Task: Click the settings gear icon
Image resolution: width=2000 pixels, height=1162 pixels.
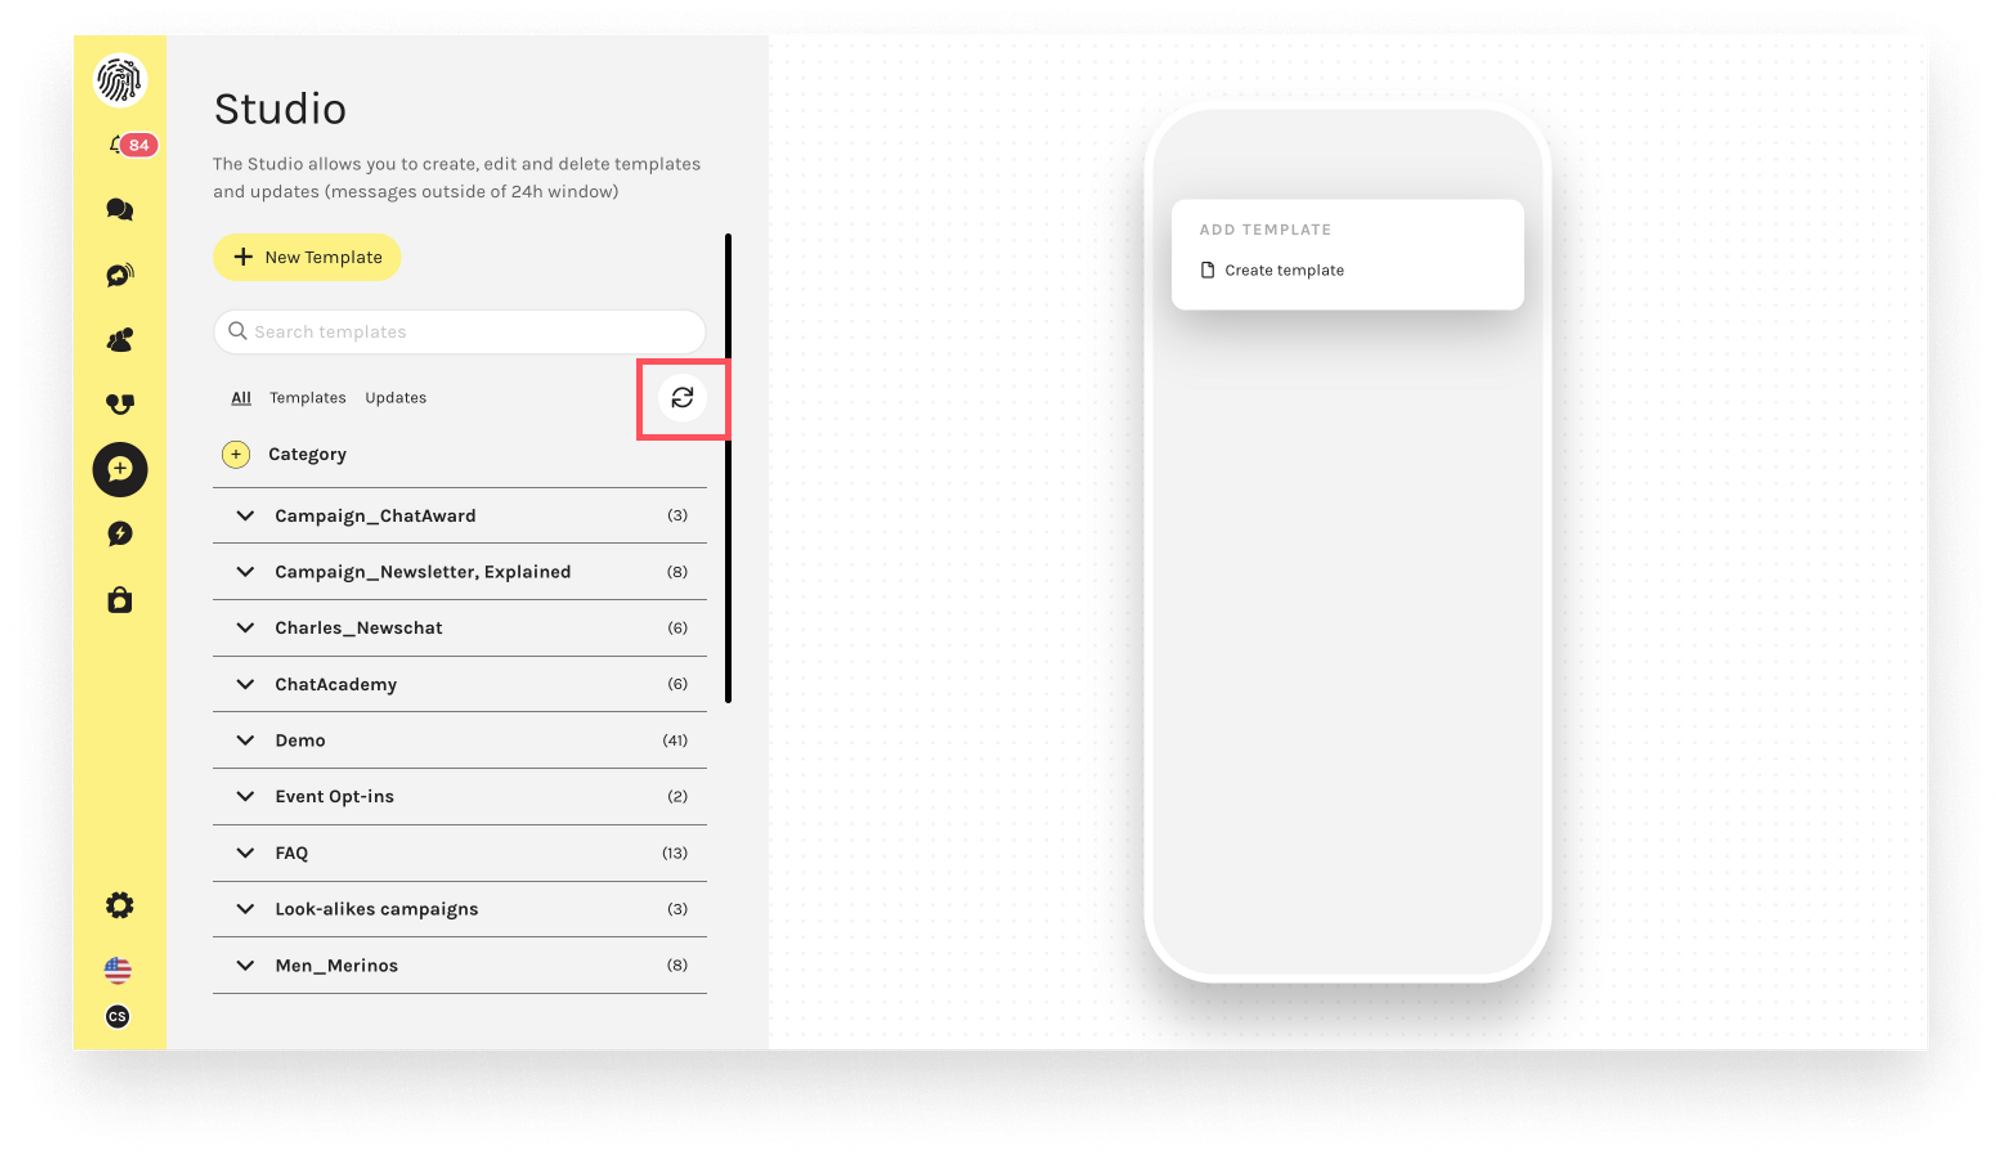Action: (x=119, y=907)
